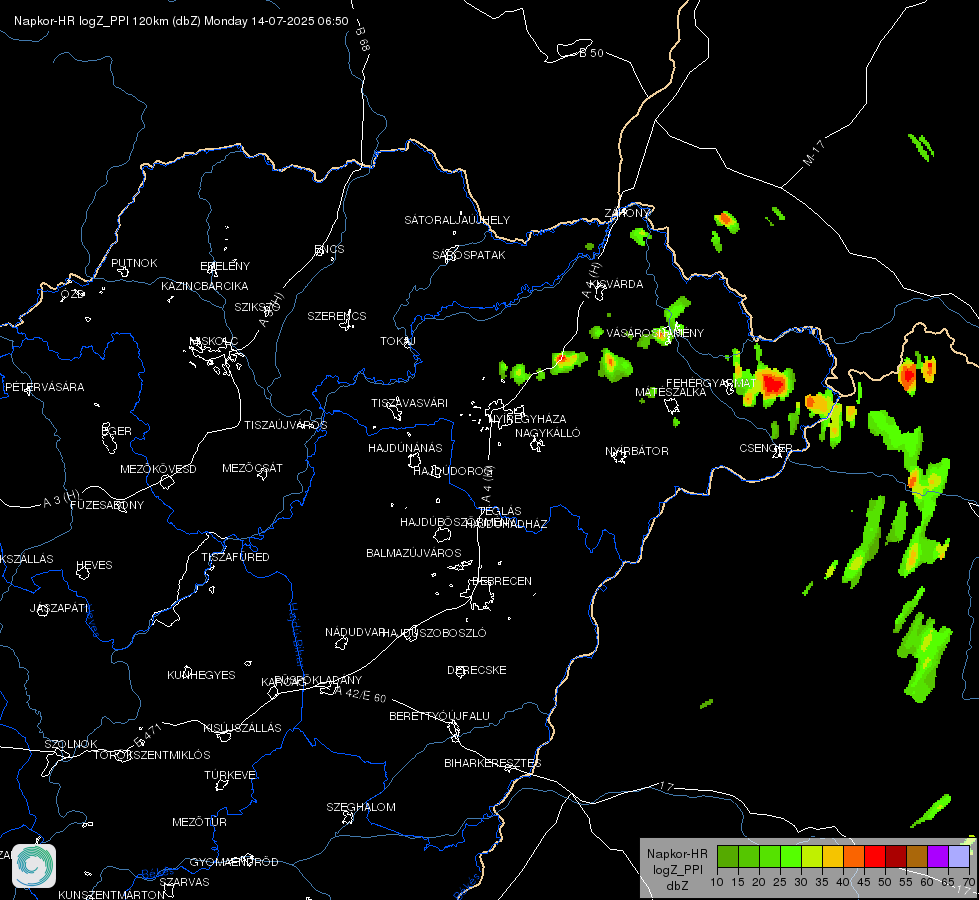The width and height of the screenshot is (979, 900).
Task: Click the SZOLNOK city label
Action: [71, 744]
